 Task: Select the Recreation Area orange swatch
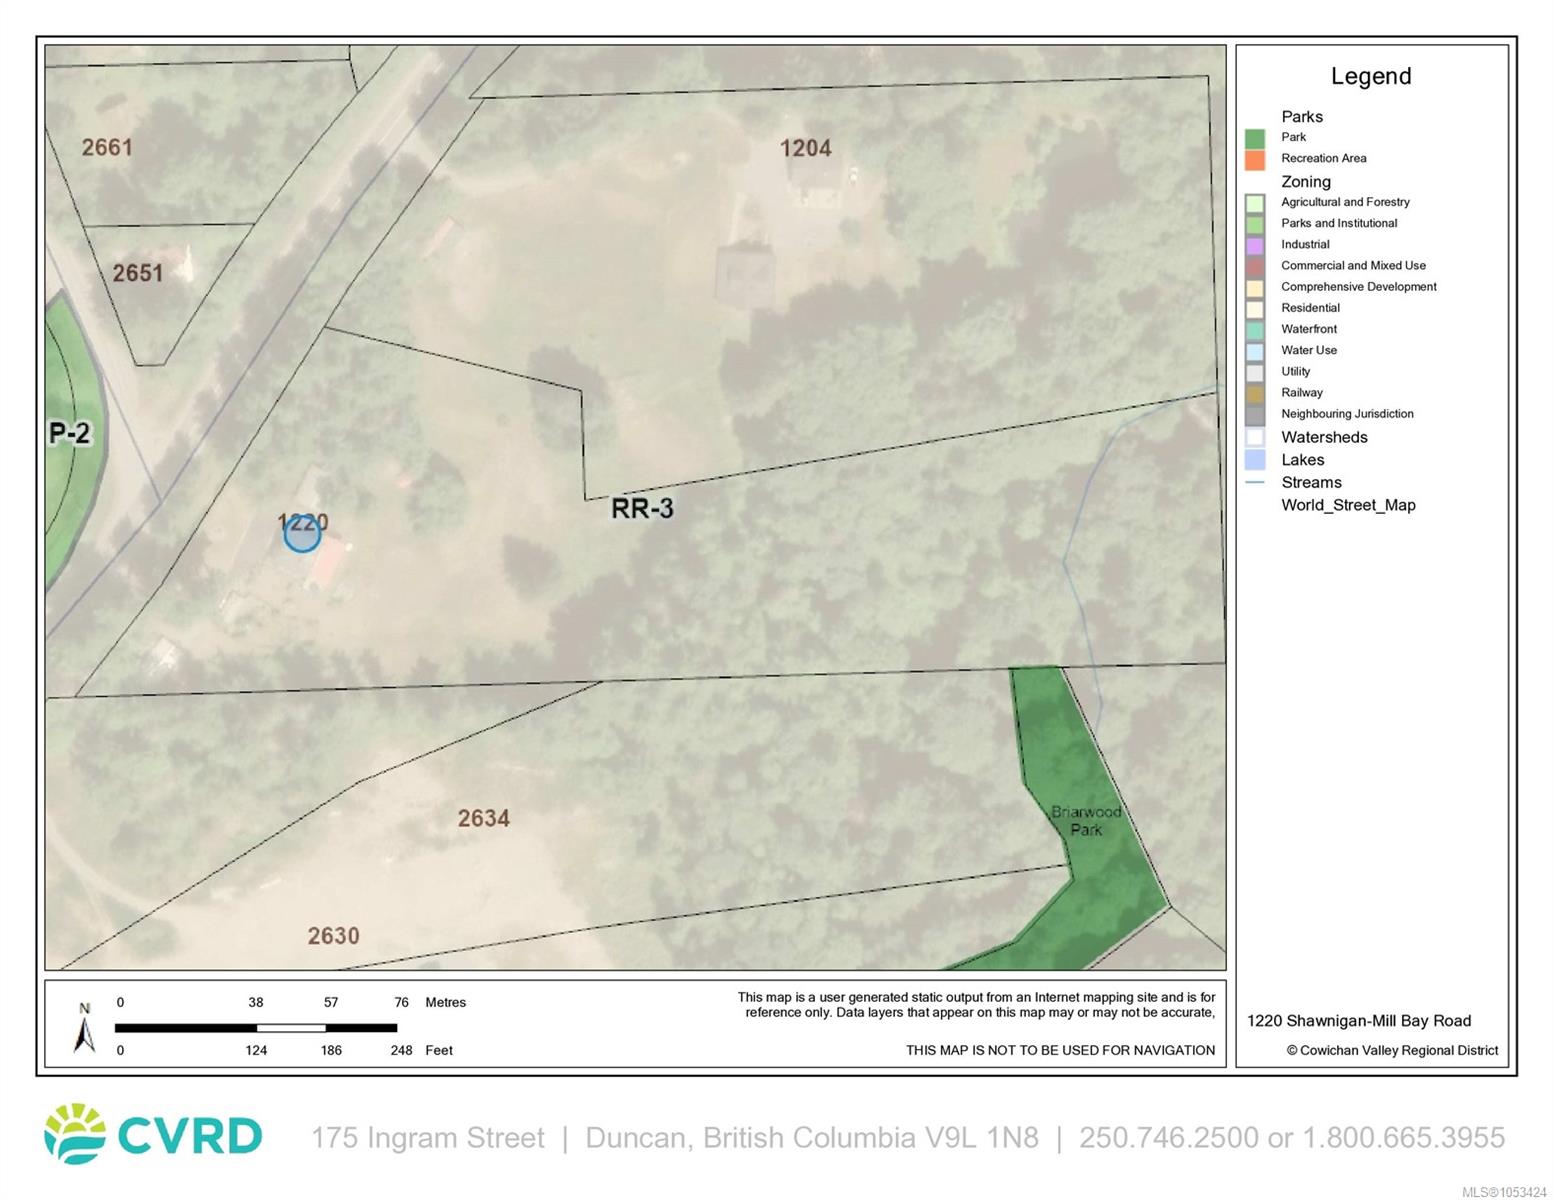pos(1255,159)
